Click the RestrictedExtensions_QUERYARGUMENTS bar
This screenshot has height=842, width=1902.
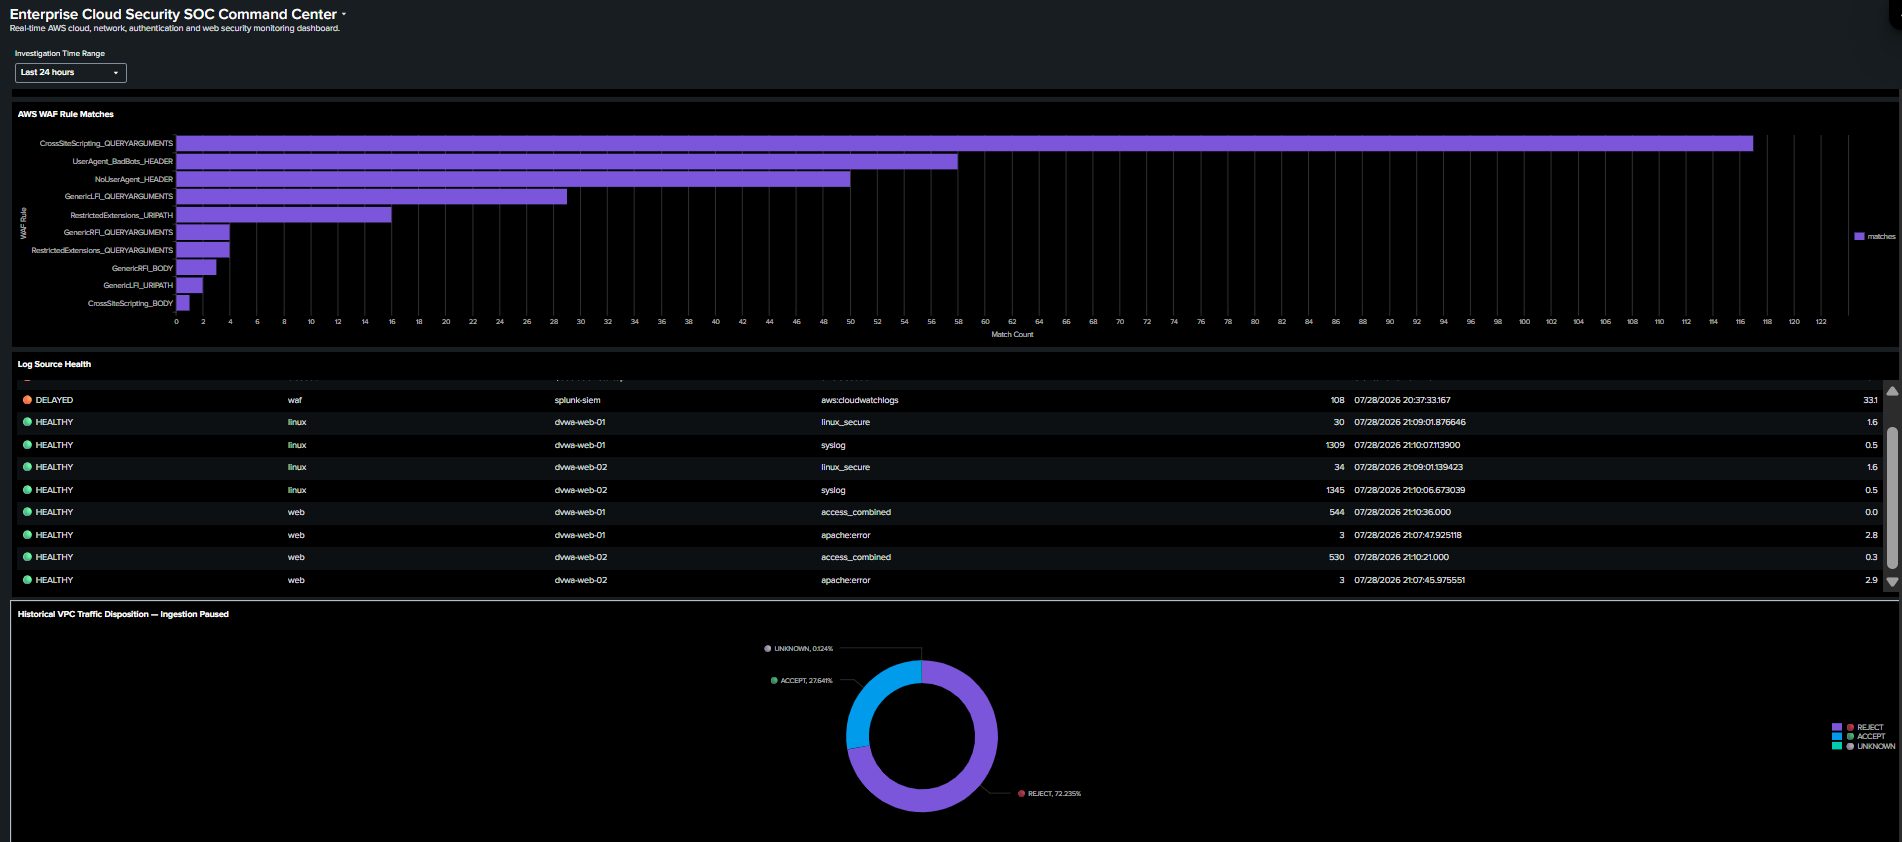[203, 250]
